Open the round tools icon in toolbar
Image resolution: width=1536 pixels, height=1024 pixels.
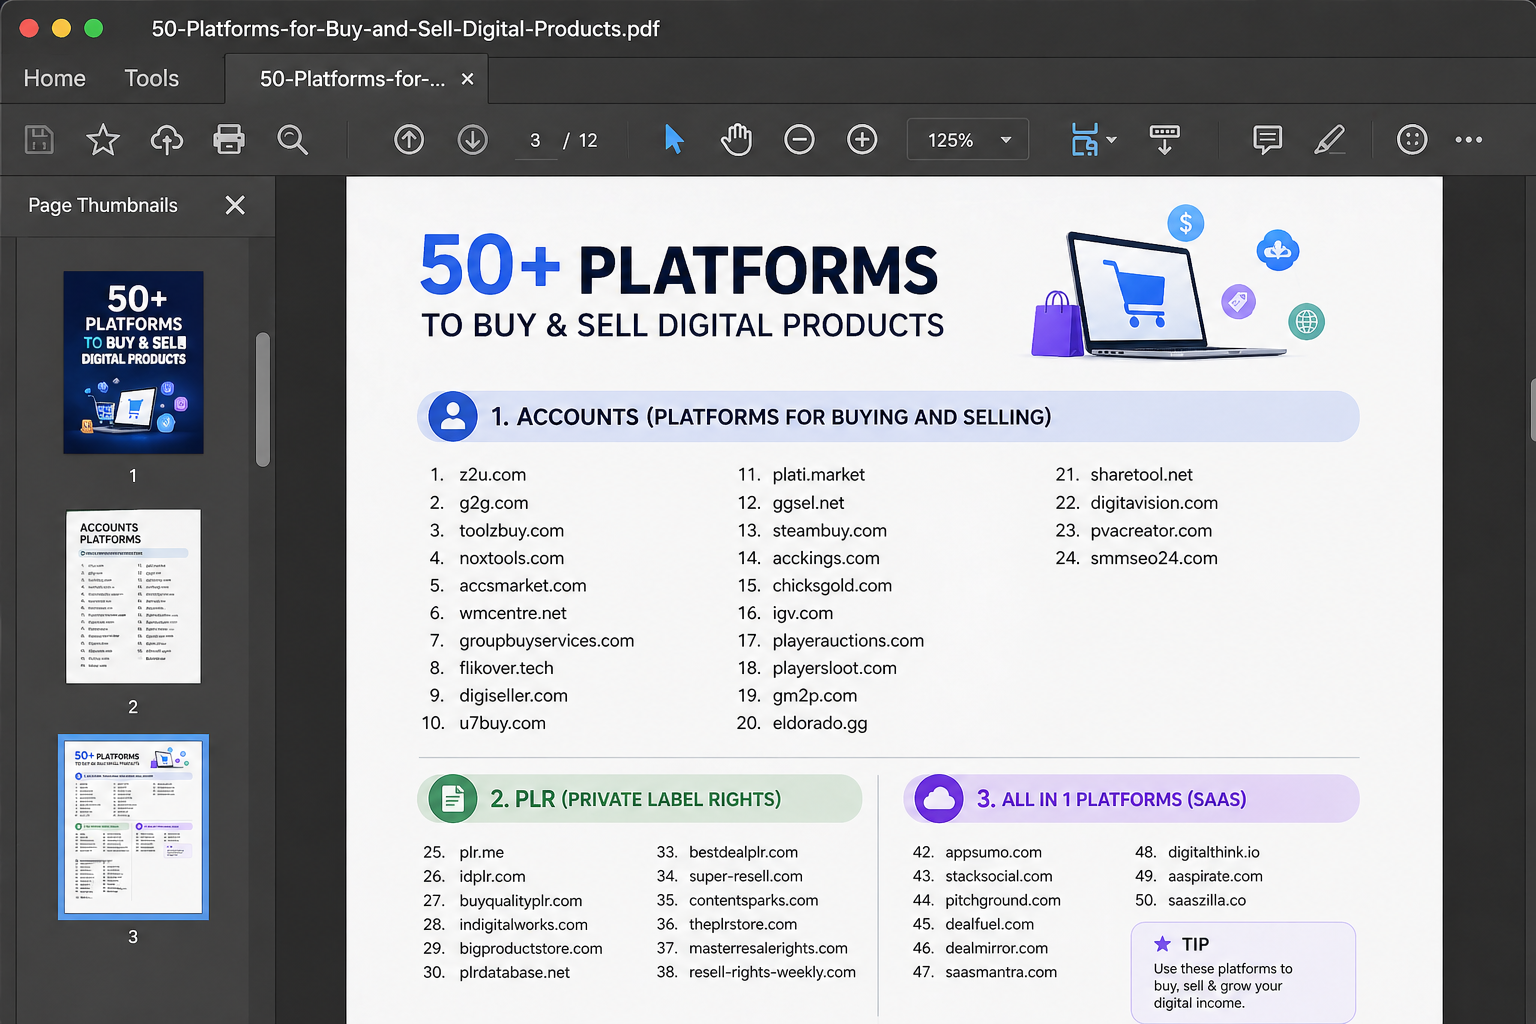click(x=1412, y=140)
